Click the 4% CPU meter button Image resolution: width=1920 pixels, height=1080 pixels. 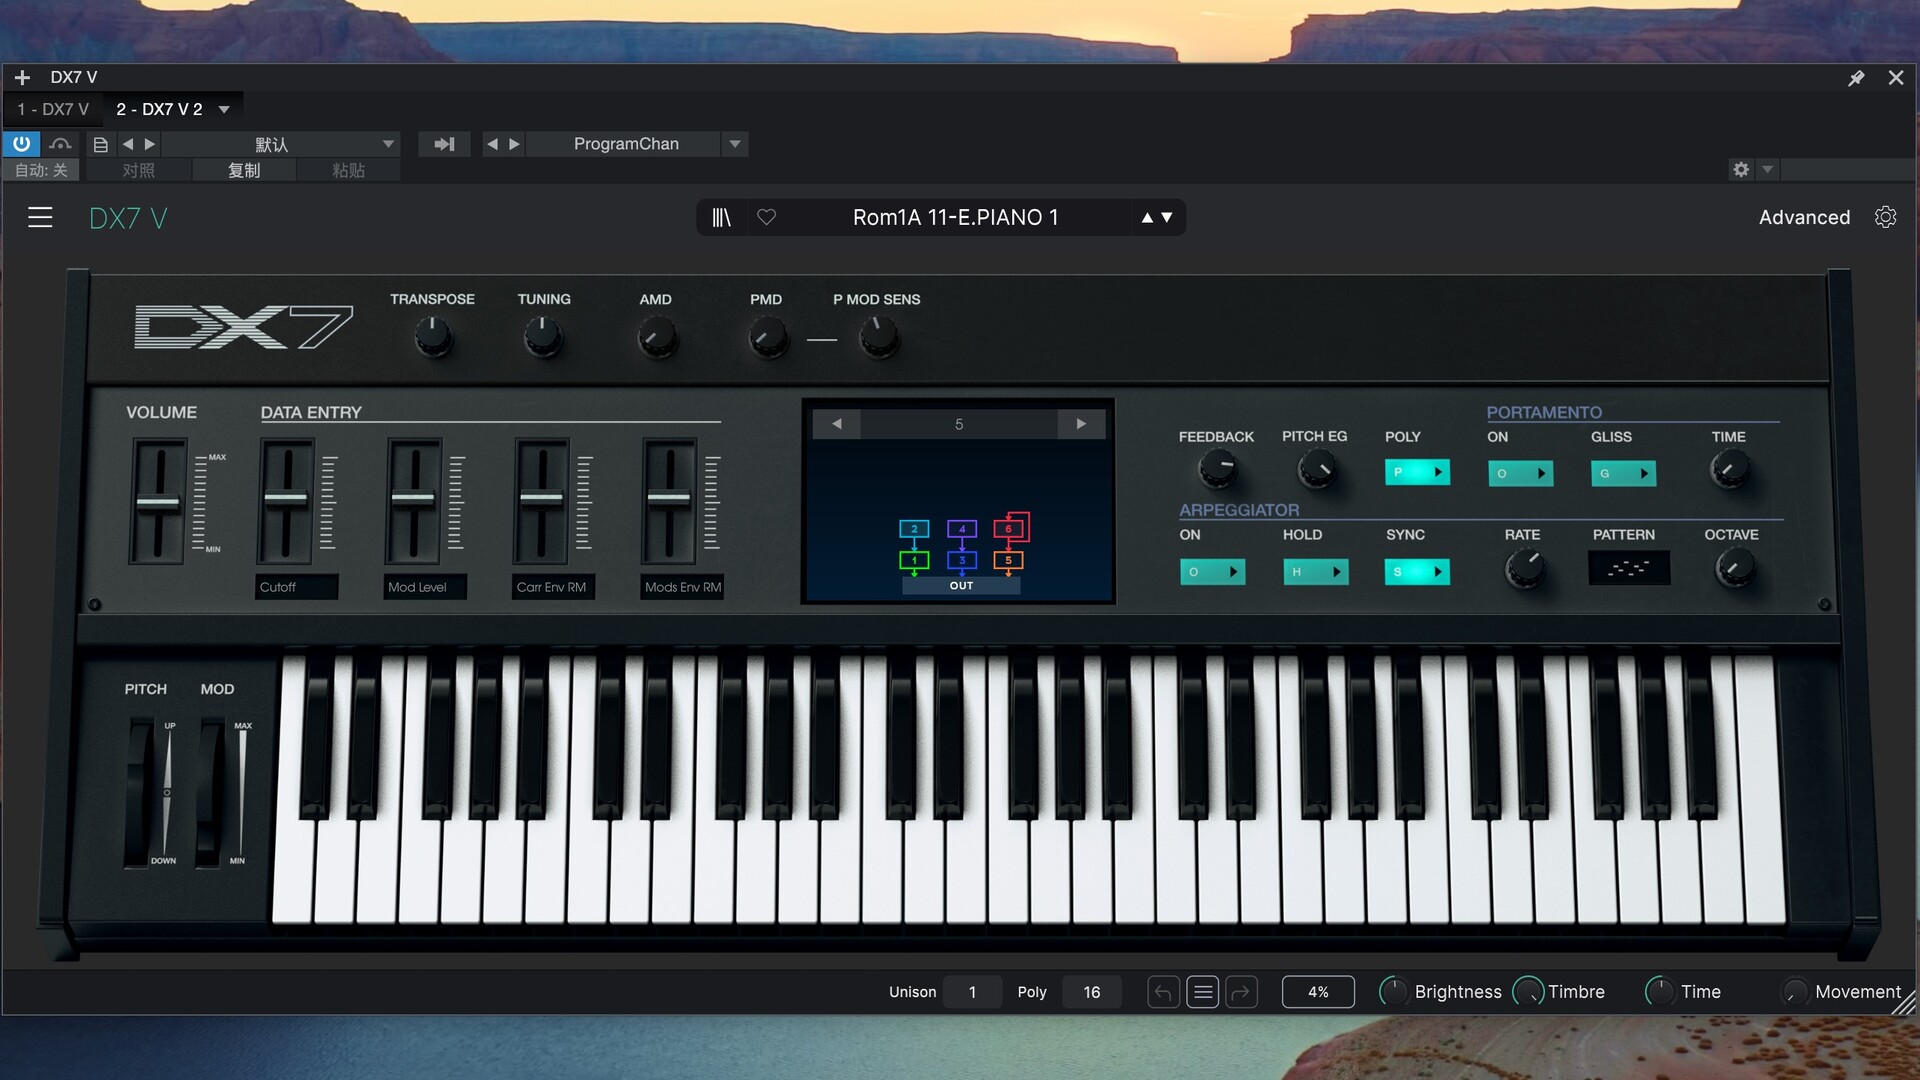tap(1318, 992)
